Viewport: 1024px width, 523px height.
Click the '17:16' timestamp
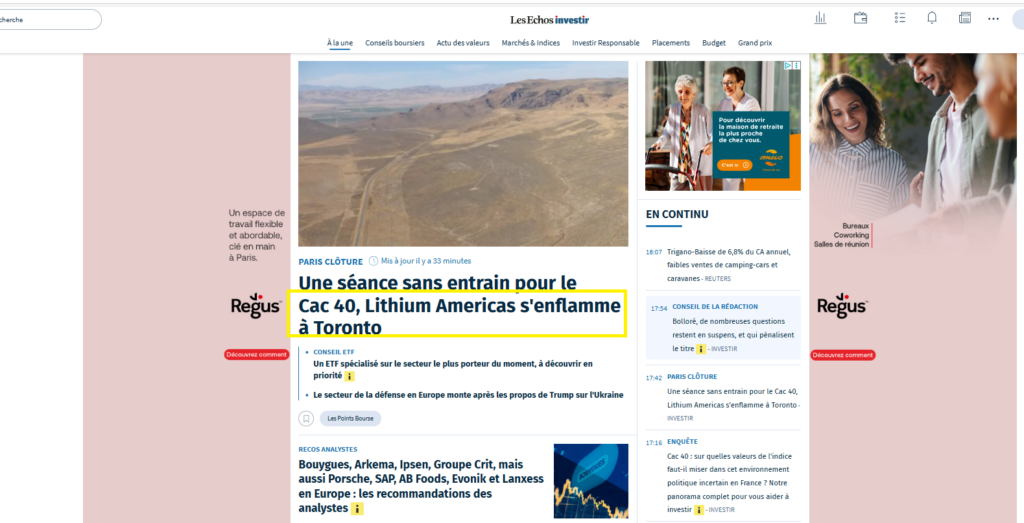coord(654,443)
